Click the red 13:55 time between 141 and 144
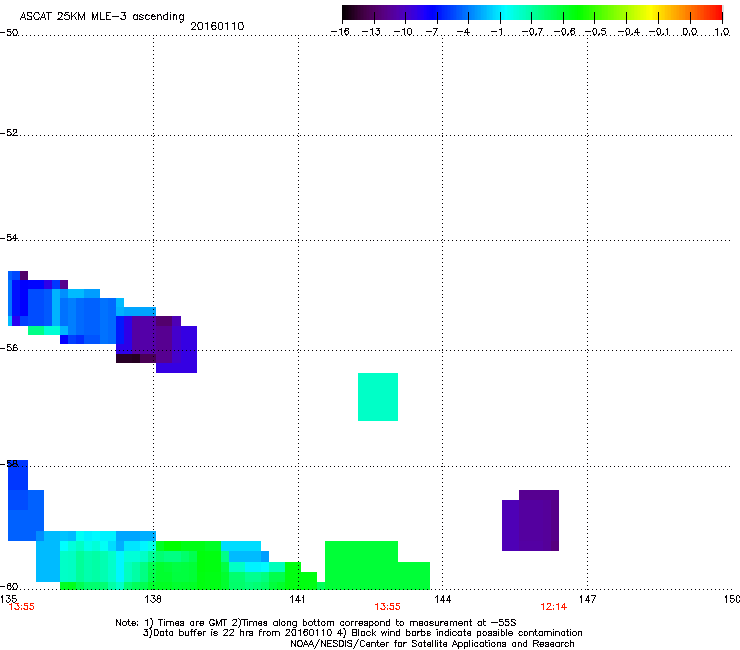This screenshot has width=740, height=650. point(387,607)
